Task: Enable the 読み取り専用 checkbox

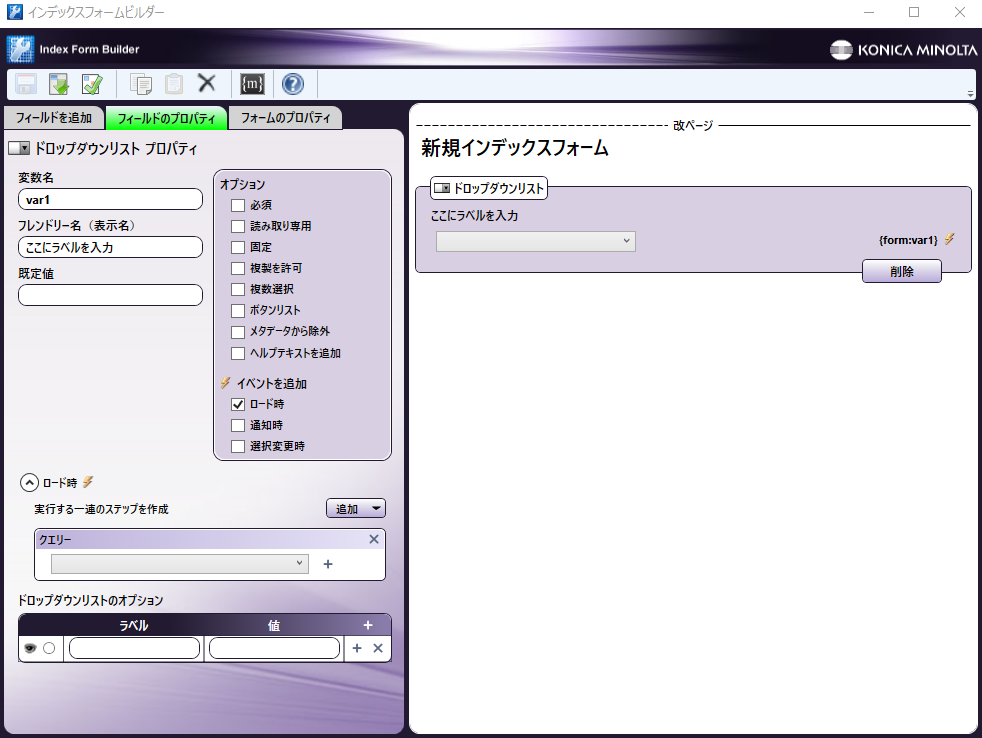Action: (238, 226)
